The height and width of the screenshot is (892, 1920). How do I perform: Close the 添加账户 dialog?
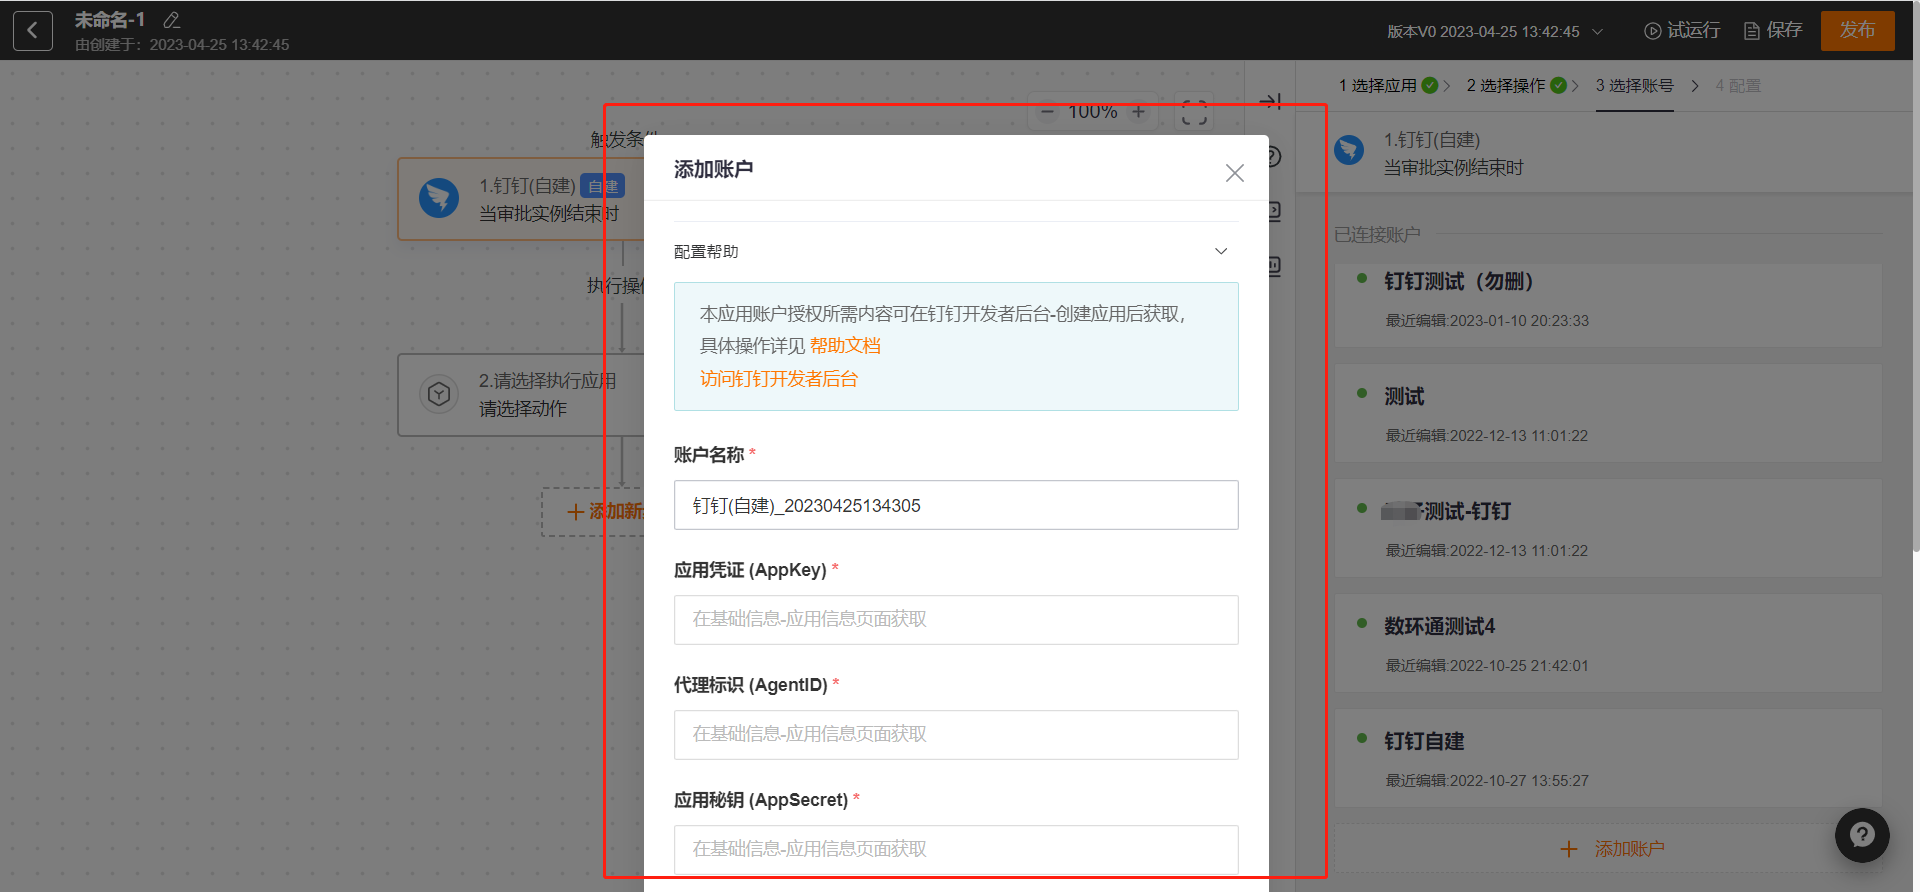pos(1234,173)
